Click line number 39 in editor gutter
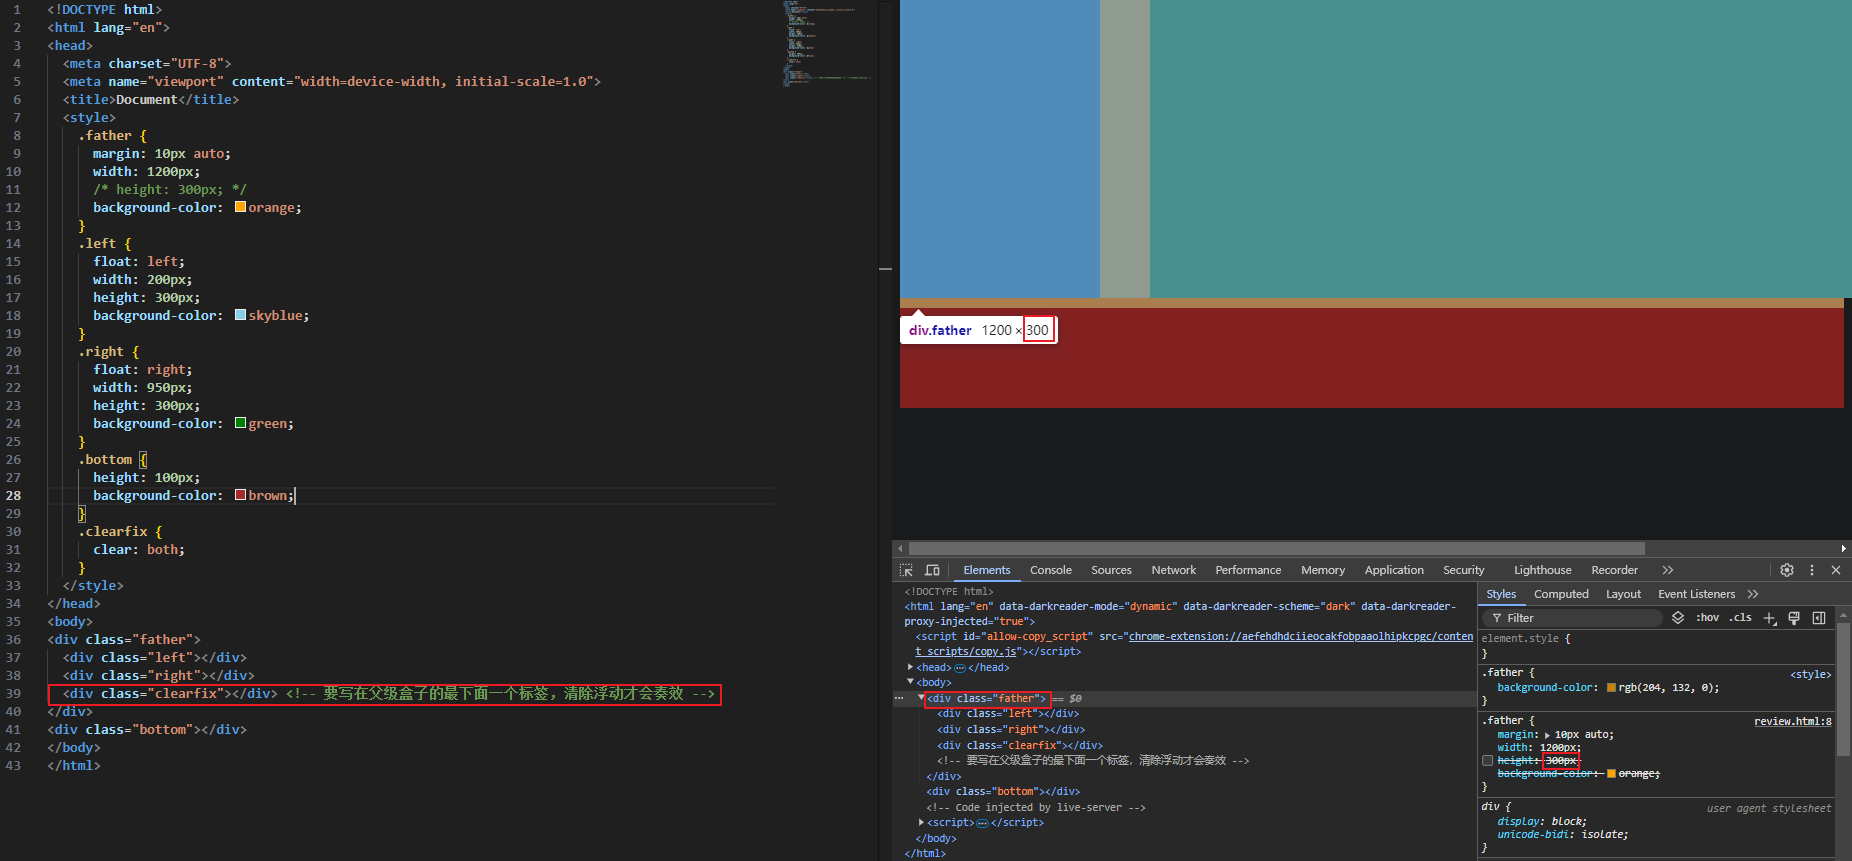This screenshot has height=861, width=1852. click(x=14, y=693)
